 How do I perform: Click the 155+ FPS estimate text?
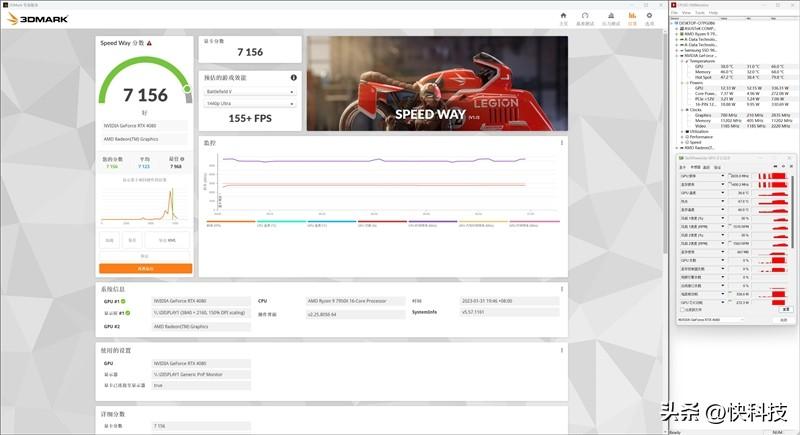click(250, 118)
